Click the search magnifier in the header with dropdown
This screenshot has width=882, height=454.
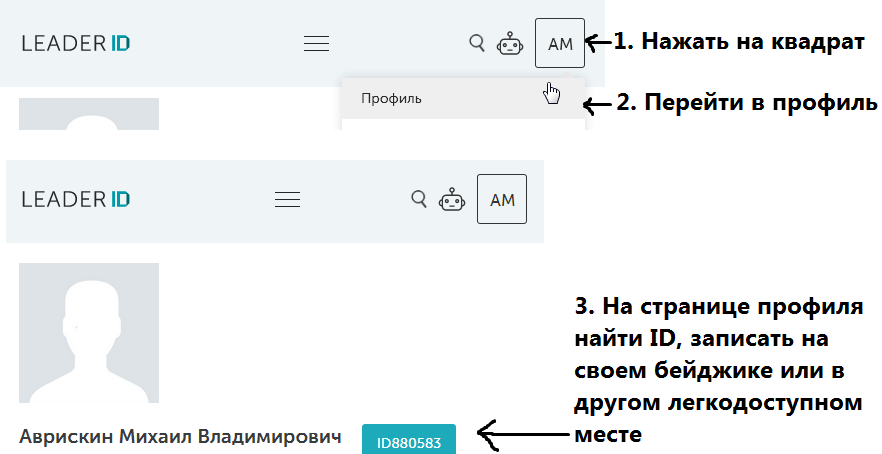coord(477,42)
